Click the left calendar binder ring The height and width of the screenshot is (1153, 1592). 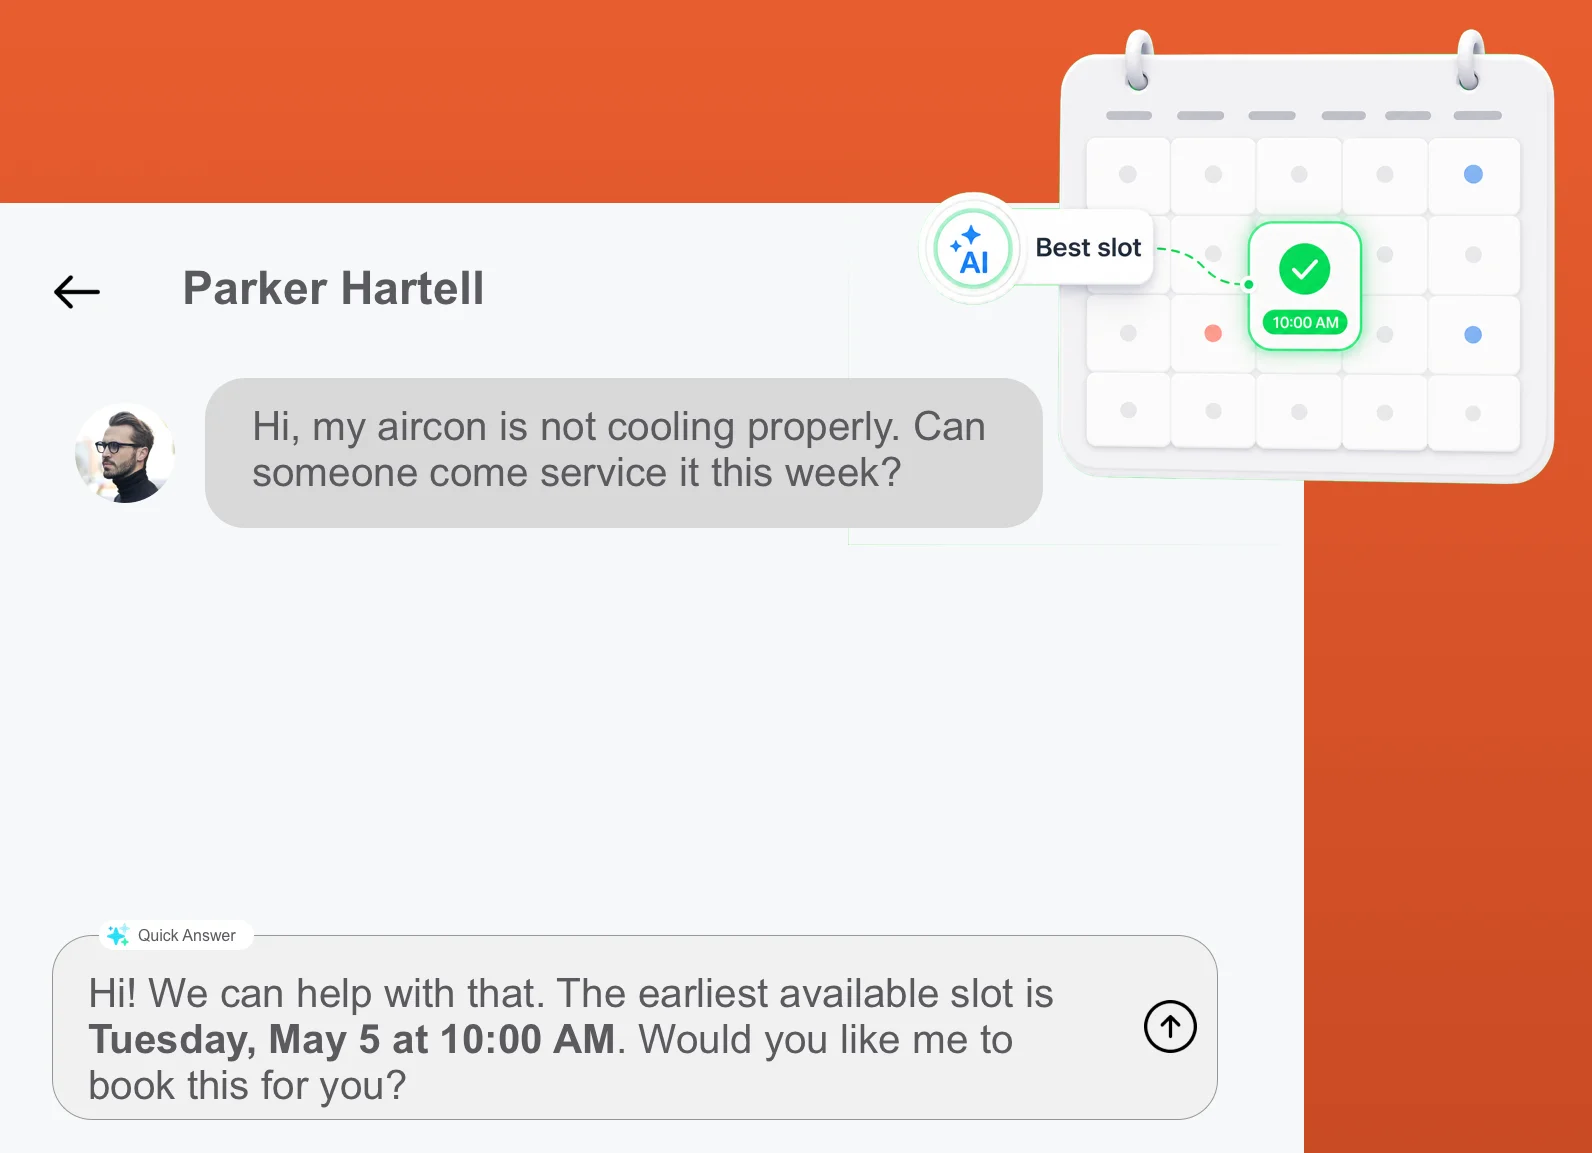(1138, 60)
